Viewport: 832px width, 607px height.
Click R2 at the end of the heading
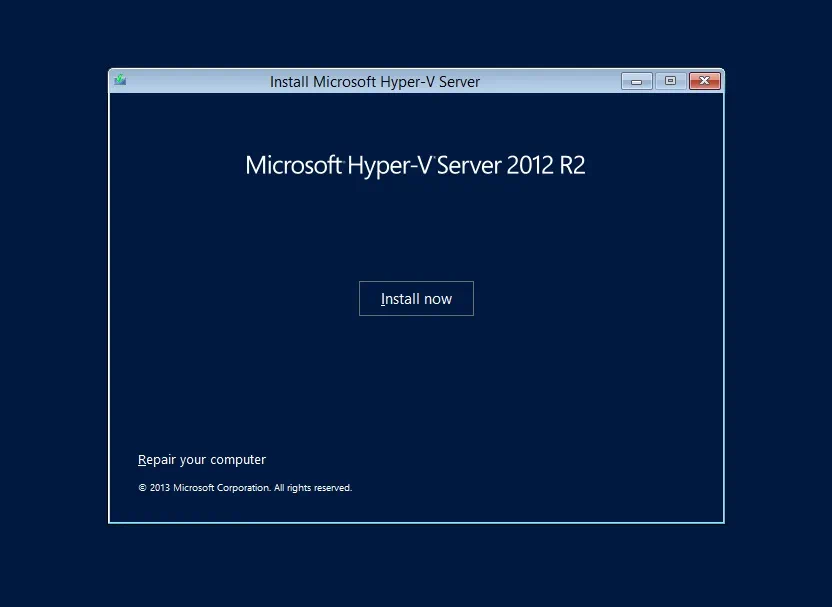572,165
